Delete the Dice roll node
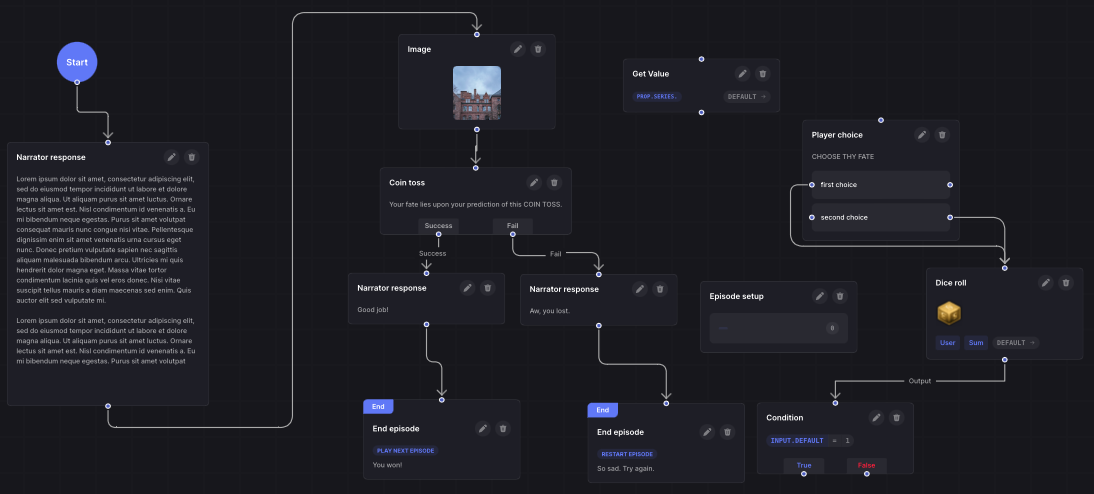This screenshot has width=1094, height=494. coord(1066,283)
